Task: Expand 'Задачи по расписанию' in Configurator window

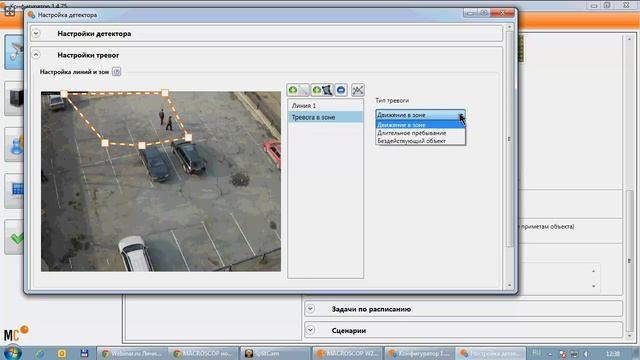Action: click(x=310, y=309)
